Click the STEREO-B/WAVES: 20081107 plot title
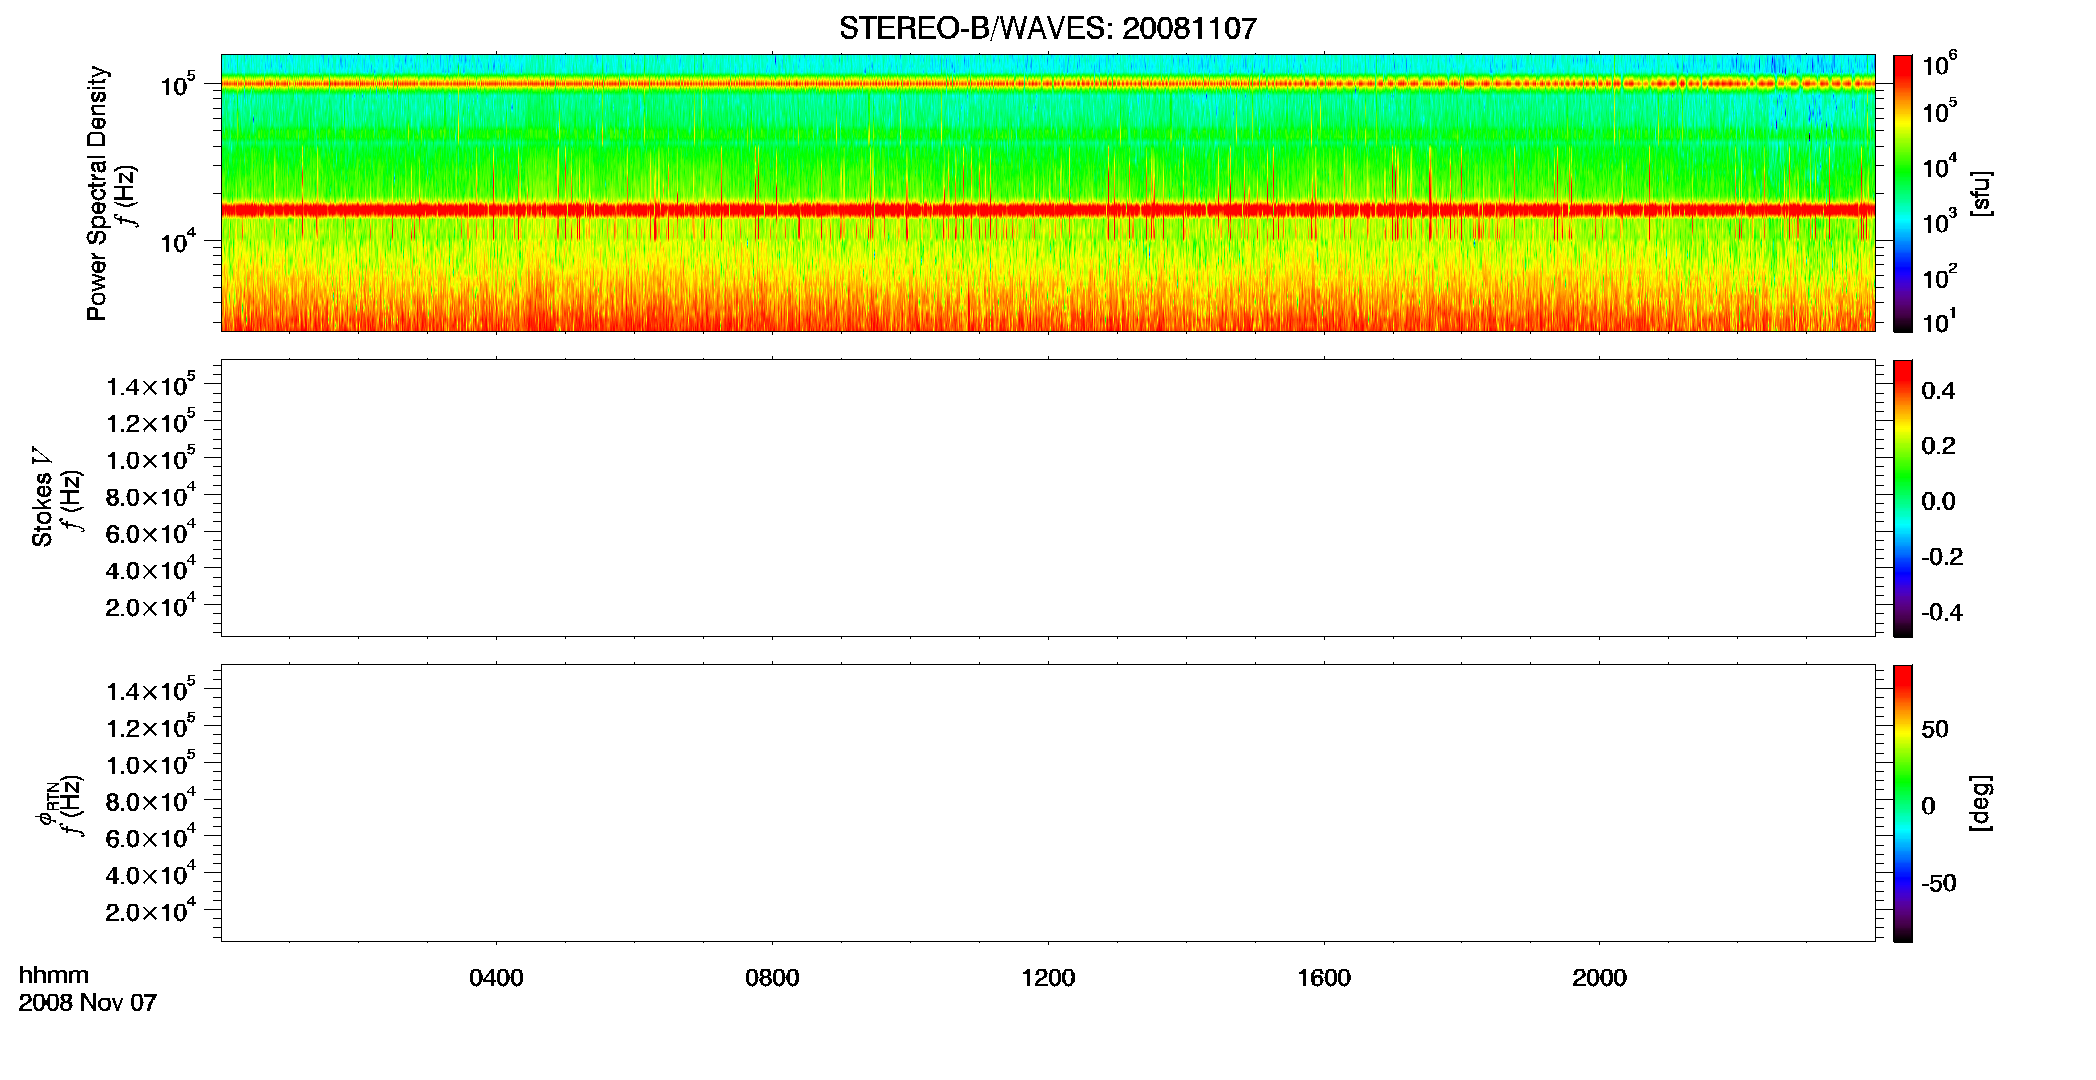 click(x=1047, y=28)
